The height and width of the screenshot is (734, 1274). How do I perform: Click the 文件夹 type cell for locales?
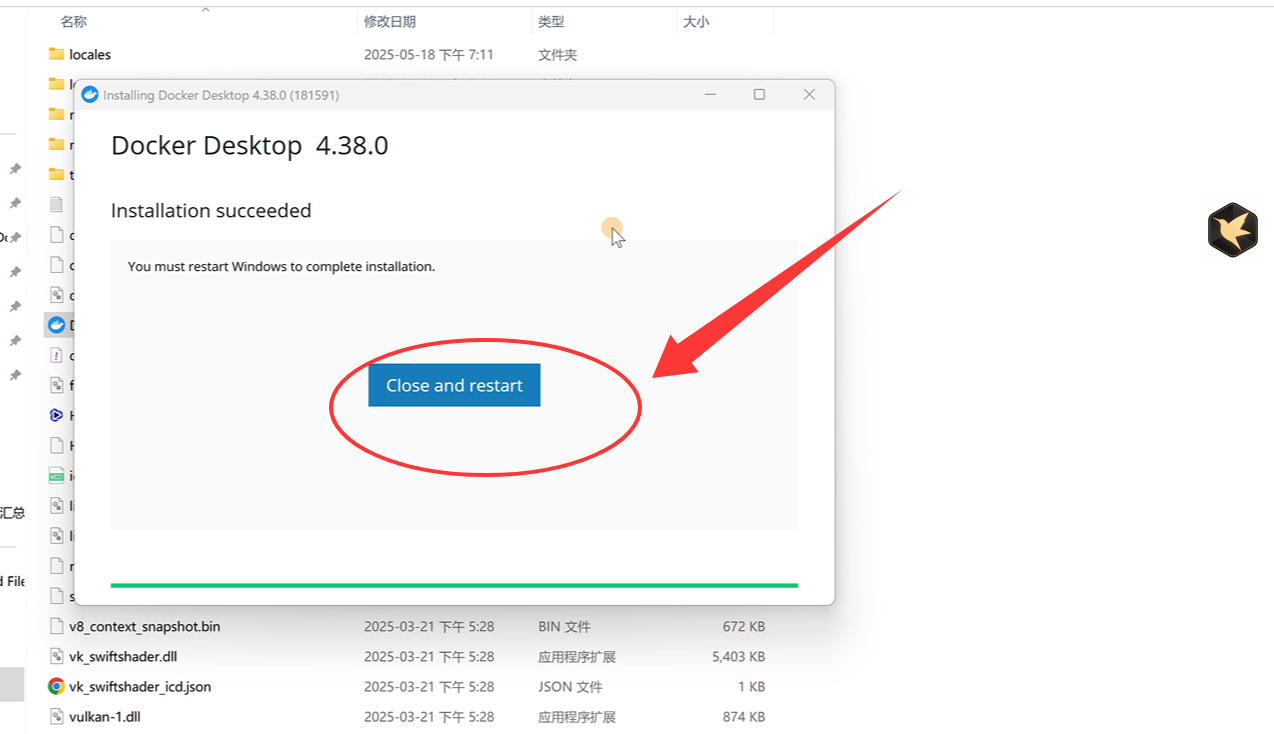[558, 54]
